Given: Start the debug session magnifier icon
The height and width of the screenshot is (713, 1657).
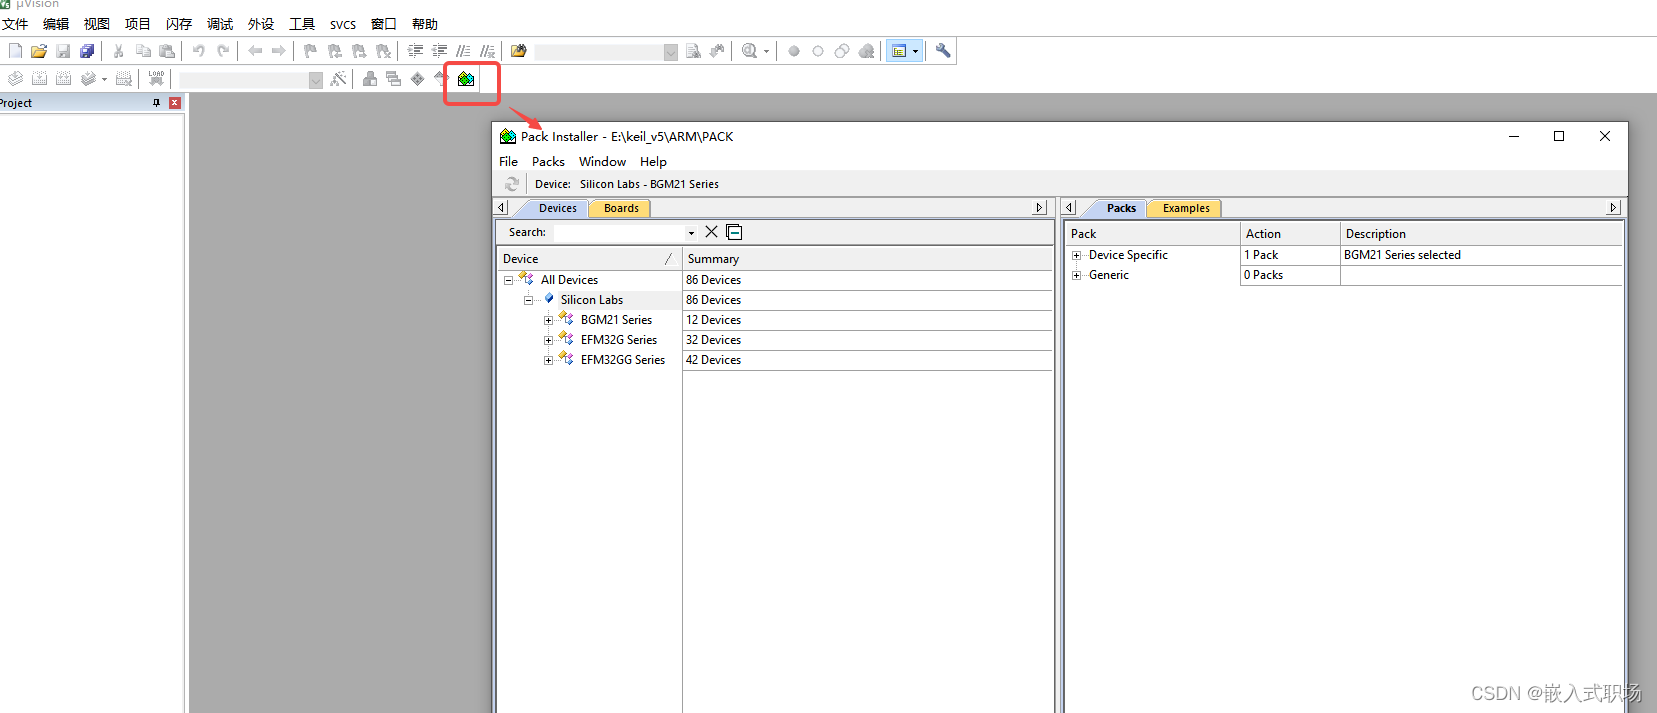Looking at the screenshot, I should [x=749, y=51].
